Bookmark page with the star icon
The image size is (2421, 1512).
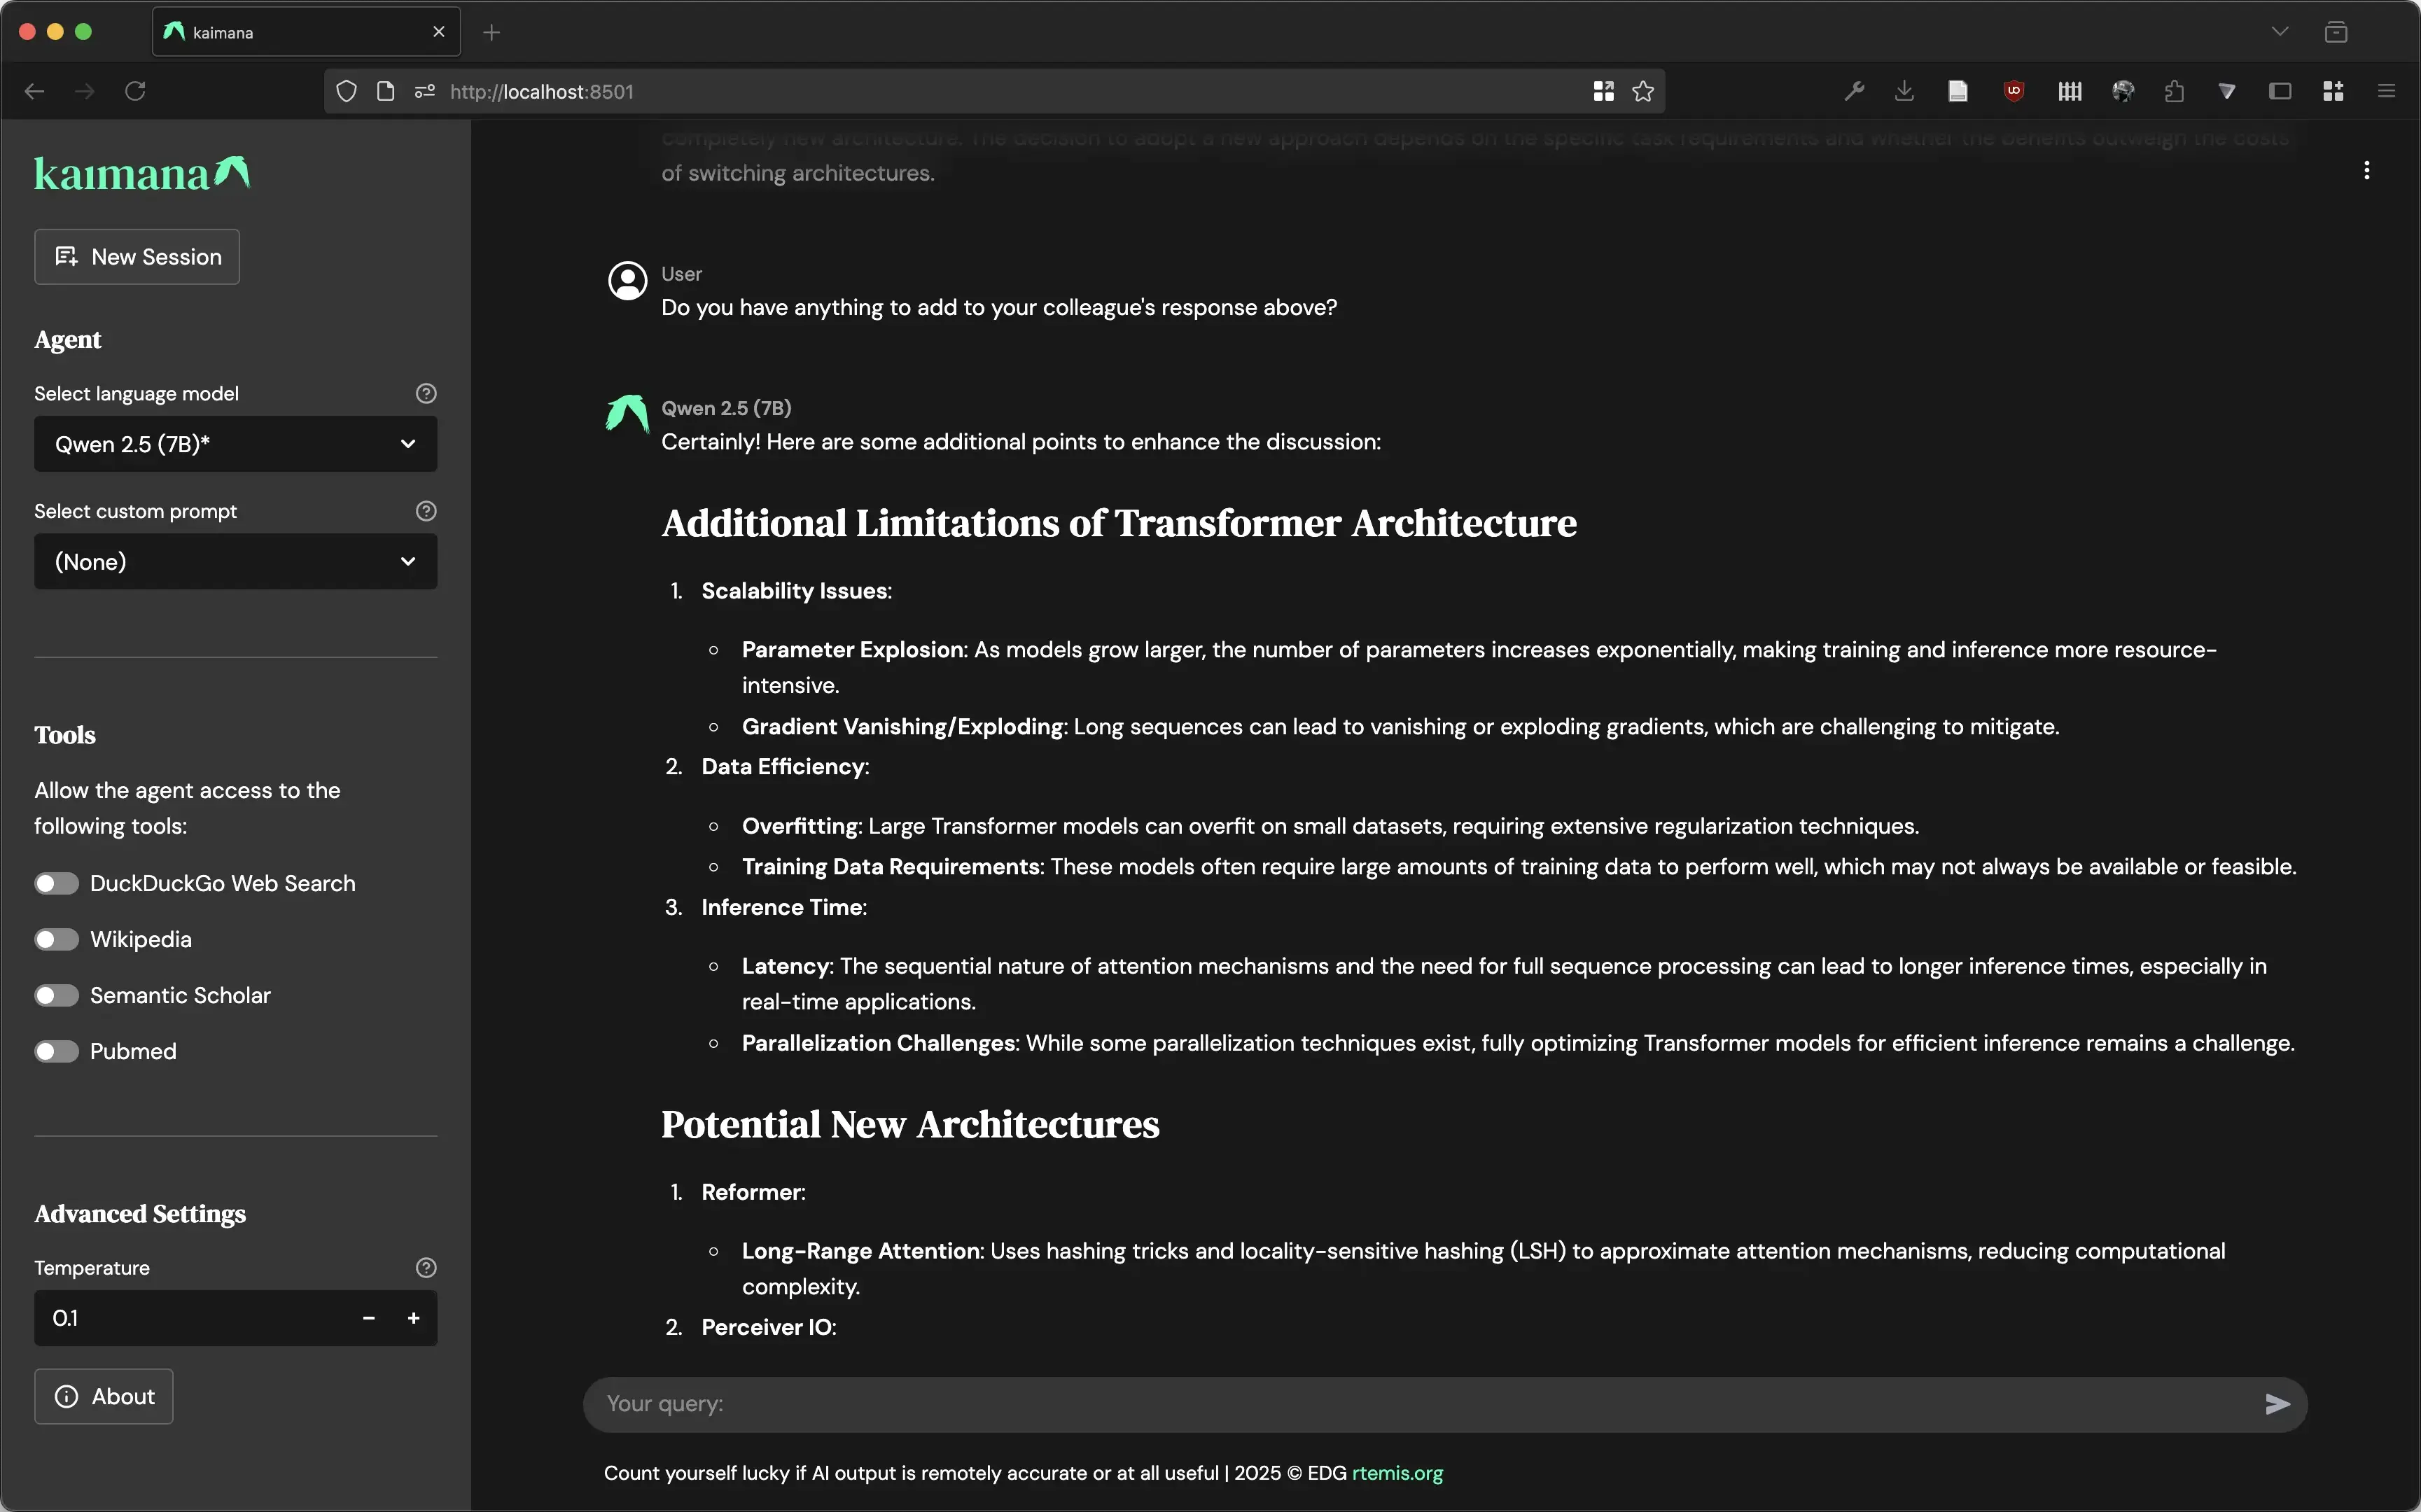(x=1643, y=92)
